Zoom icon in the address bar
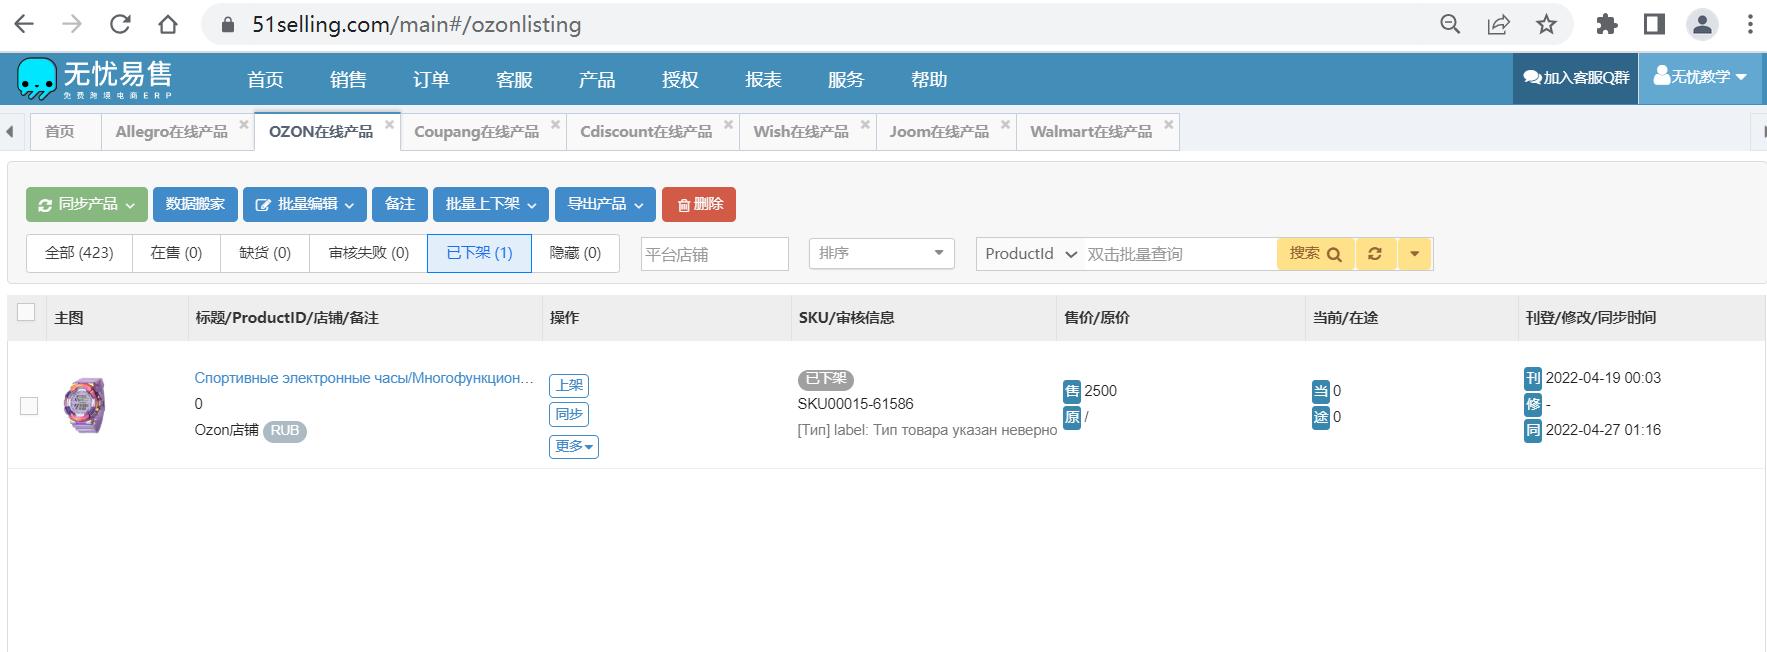The image size is (1767, 652). (1450, 24)
